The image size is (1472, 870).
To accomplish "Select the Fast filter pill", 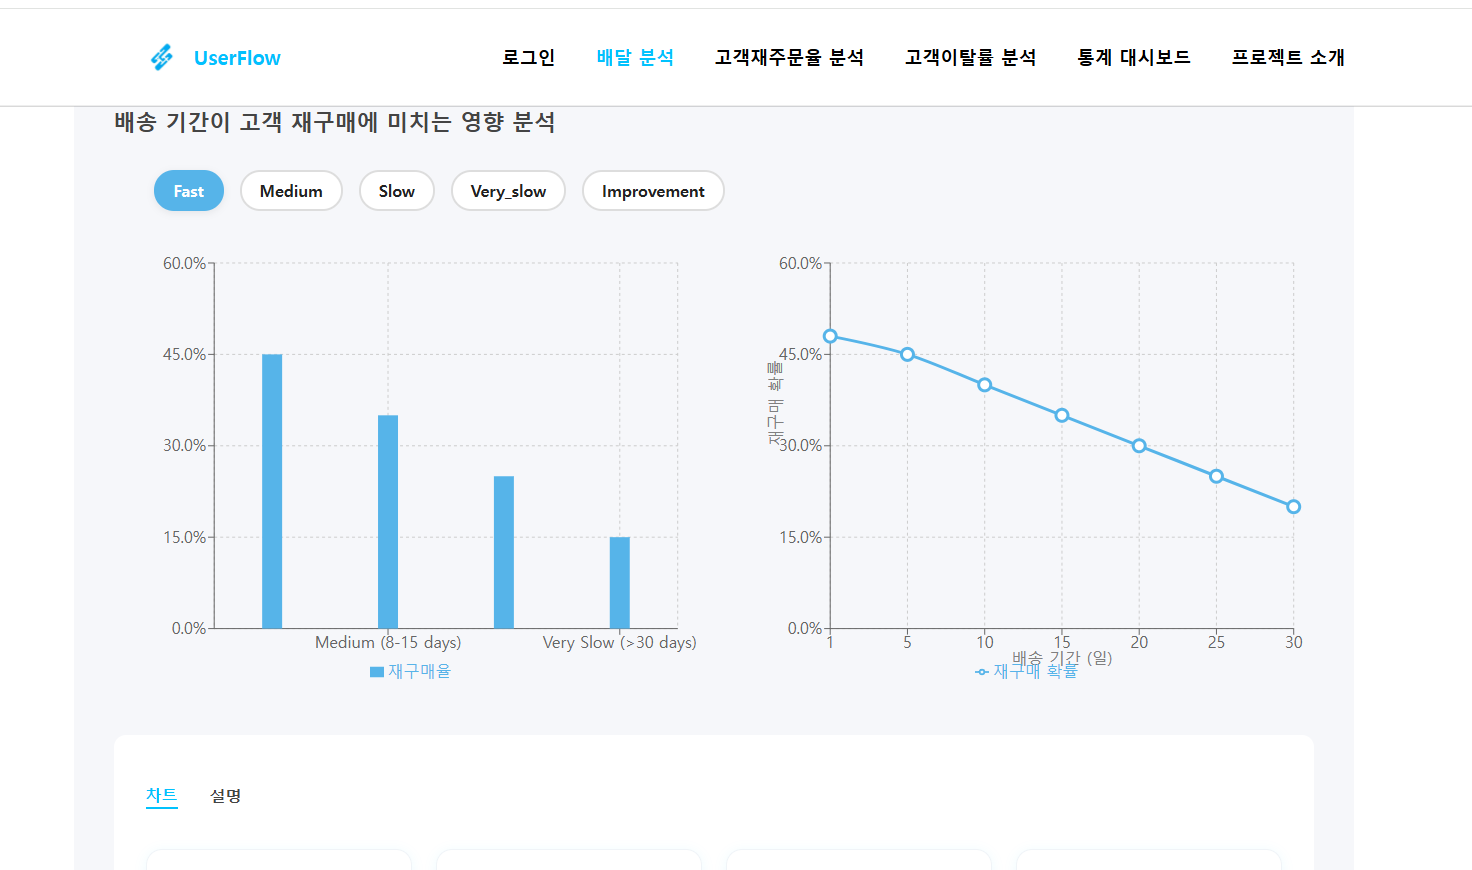I will point(189,191).
